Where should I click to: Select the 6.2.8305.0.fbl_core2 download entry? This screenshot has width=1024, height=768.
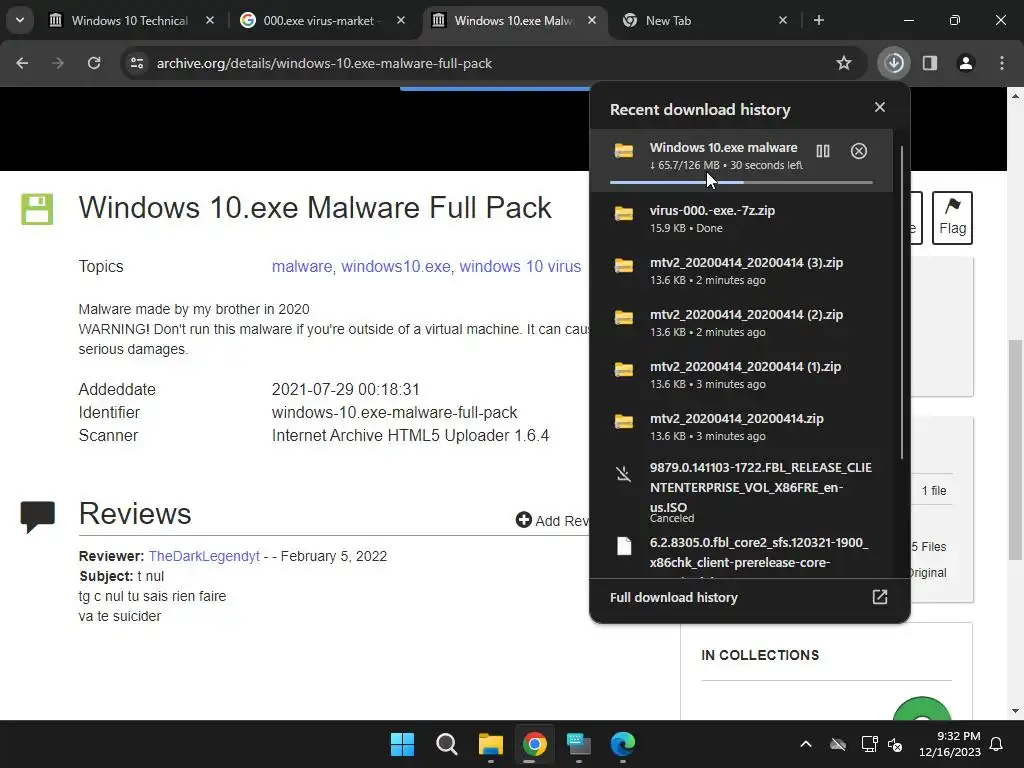741,555
